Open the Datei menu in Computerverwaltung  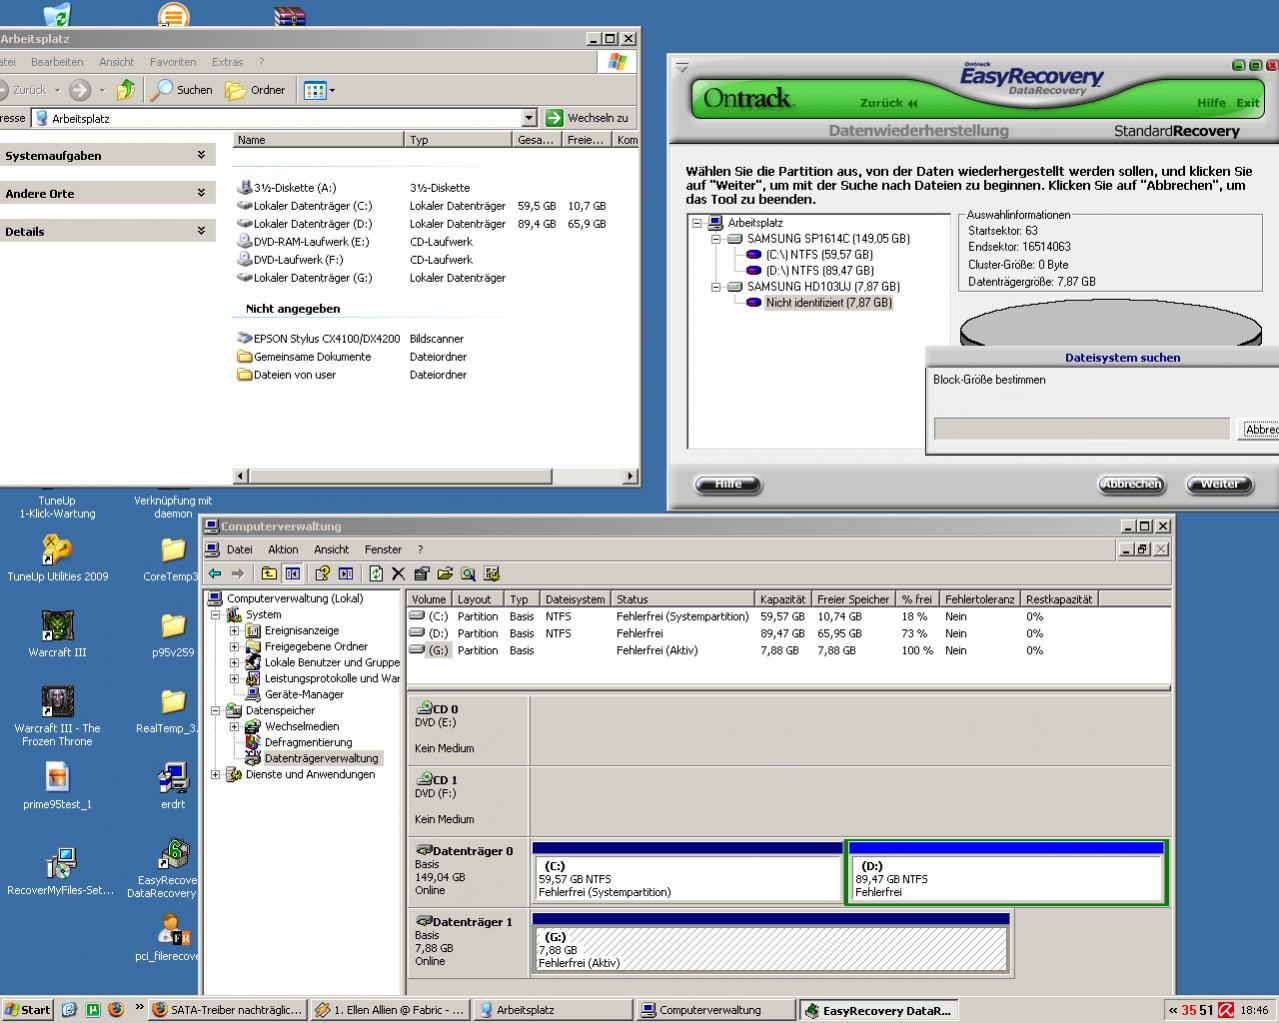coord(240,550)
